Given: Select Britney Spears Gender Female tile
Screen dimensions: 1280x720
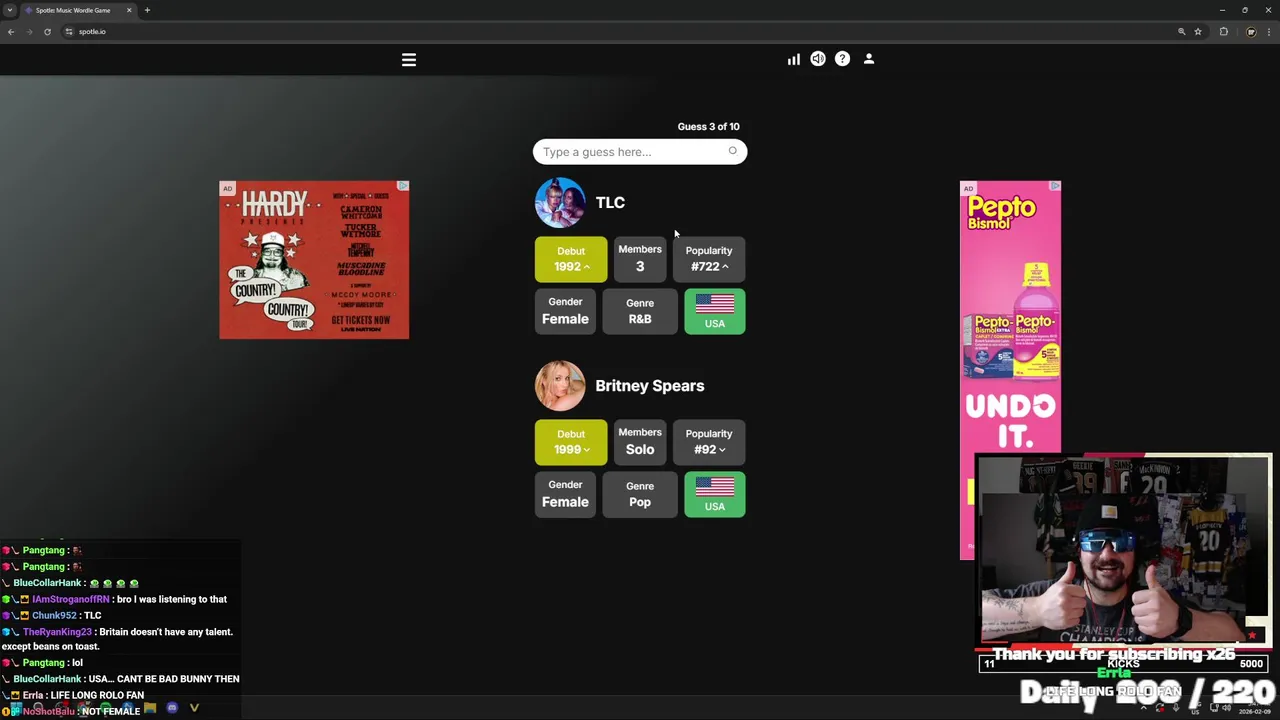Looking at the screenshot, I should tap(565, 494).
